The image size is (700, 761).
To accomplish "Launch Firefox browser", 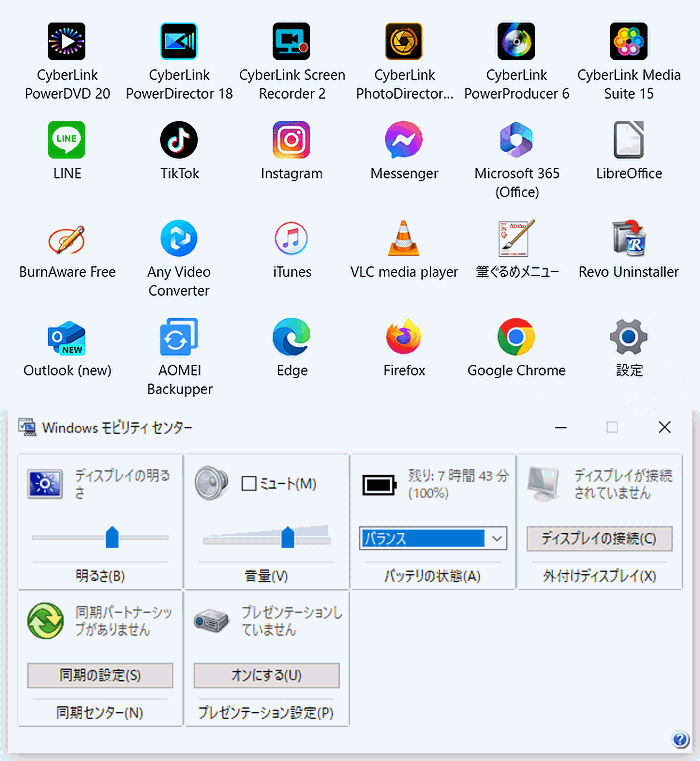I will click(404, 337).
